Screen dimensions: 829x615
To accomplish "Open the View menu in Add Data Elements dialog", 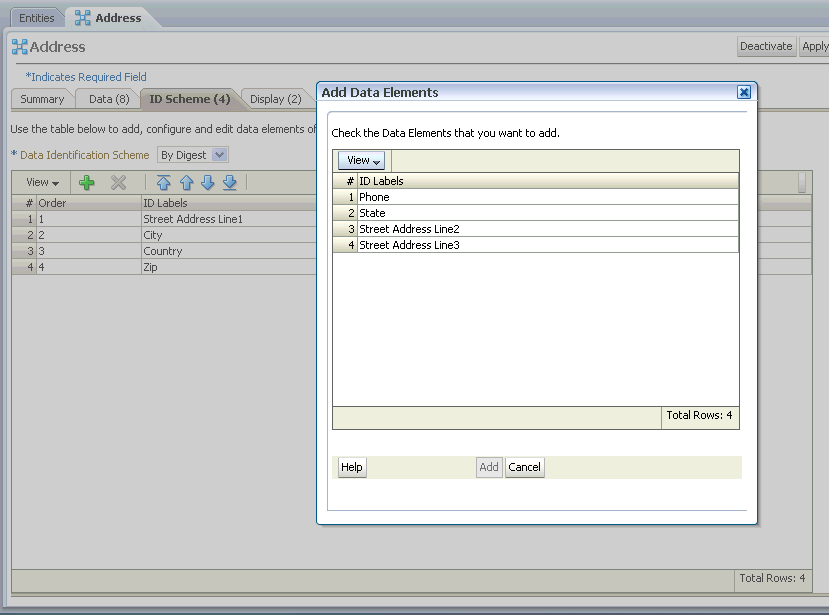I will click(x=361, y=159).
